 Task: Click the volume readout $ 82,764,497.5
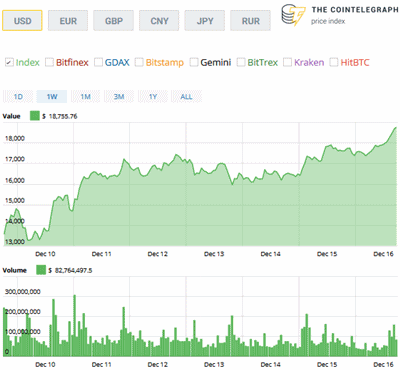(x=70, y=270)
